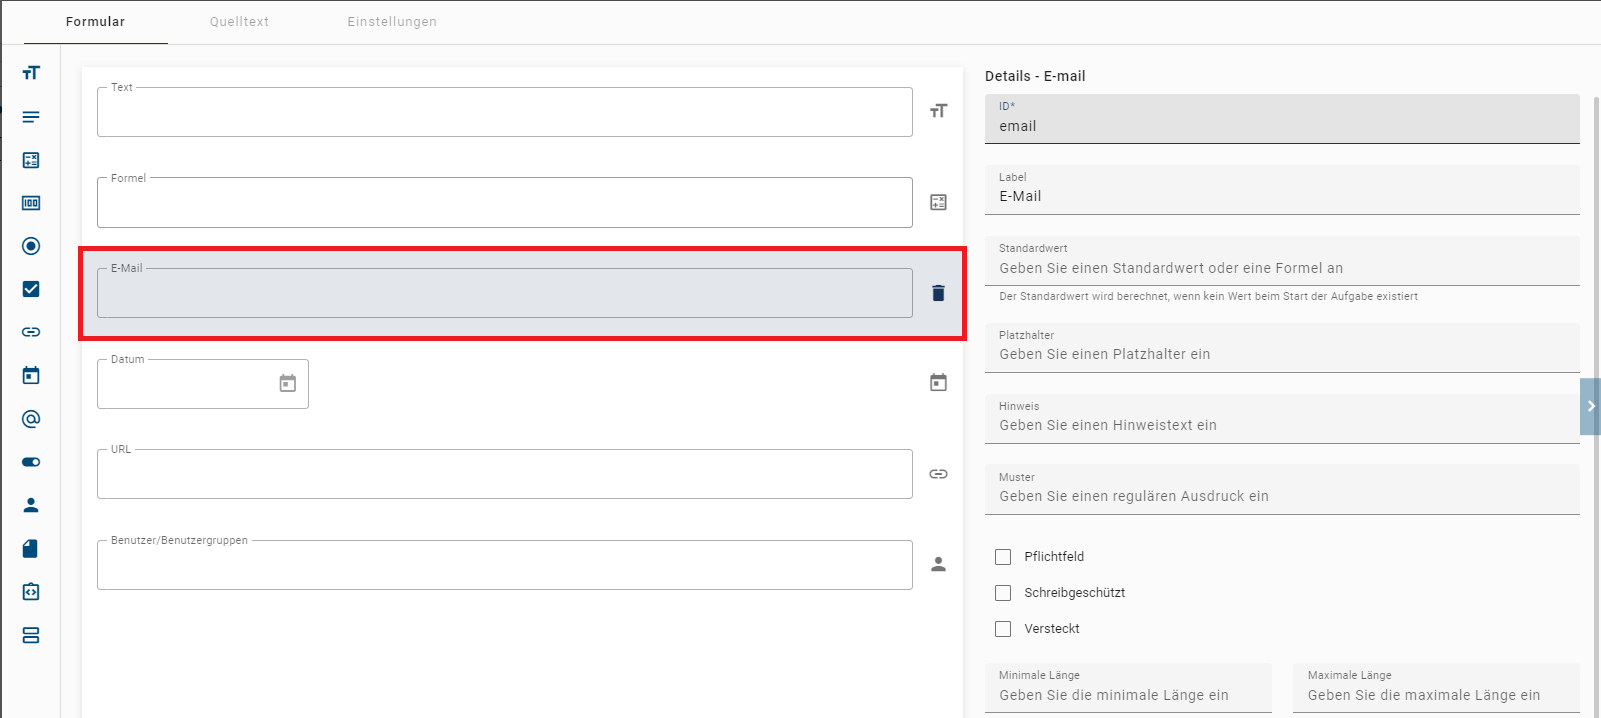Switch to the Quelltext tab

click(239, 22)
